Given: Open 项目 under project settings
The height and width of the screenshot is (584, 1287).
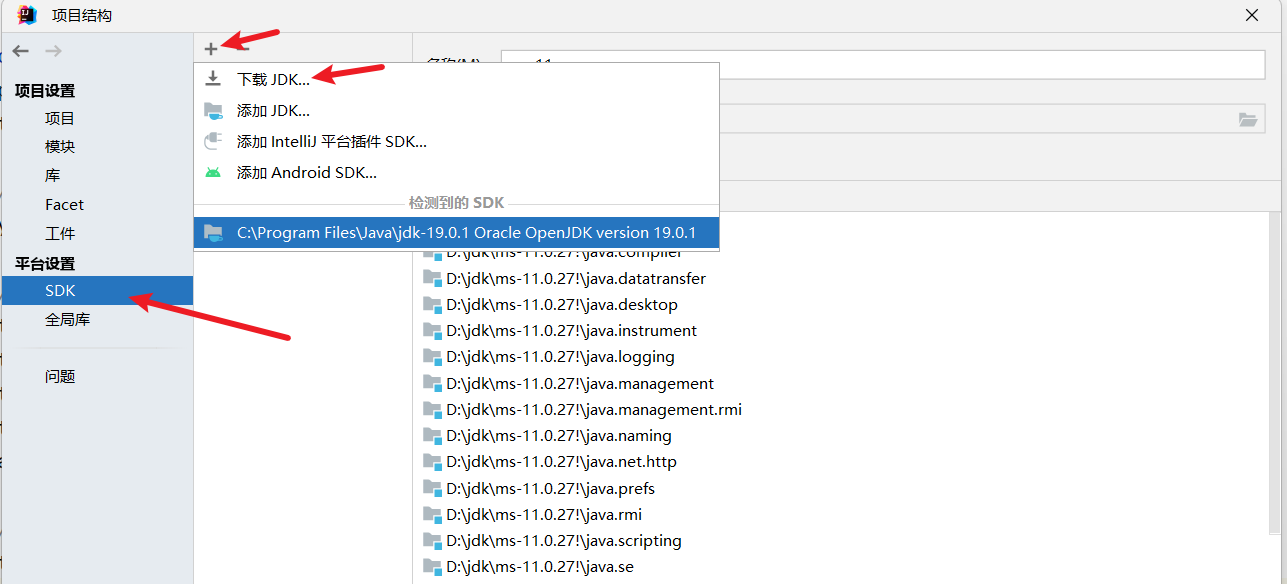Looking at the screenshot, I should 60,118.
